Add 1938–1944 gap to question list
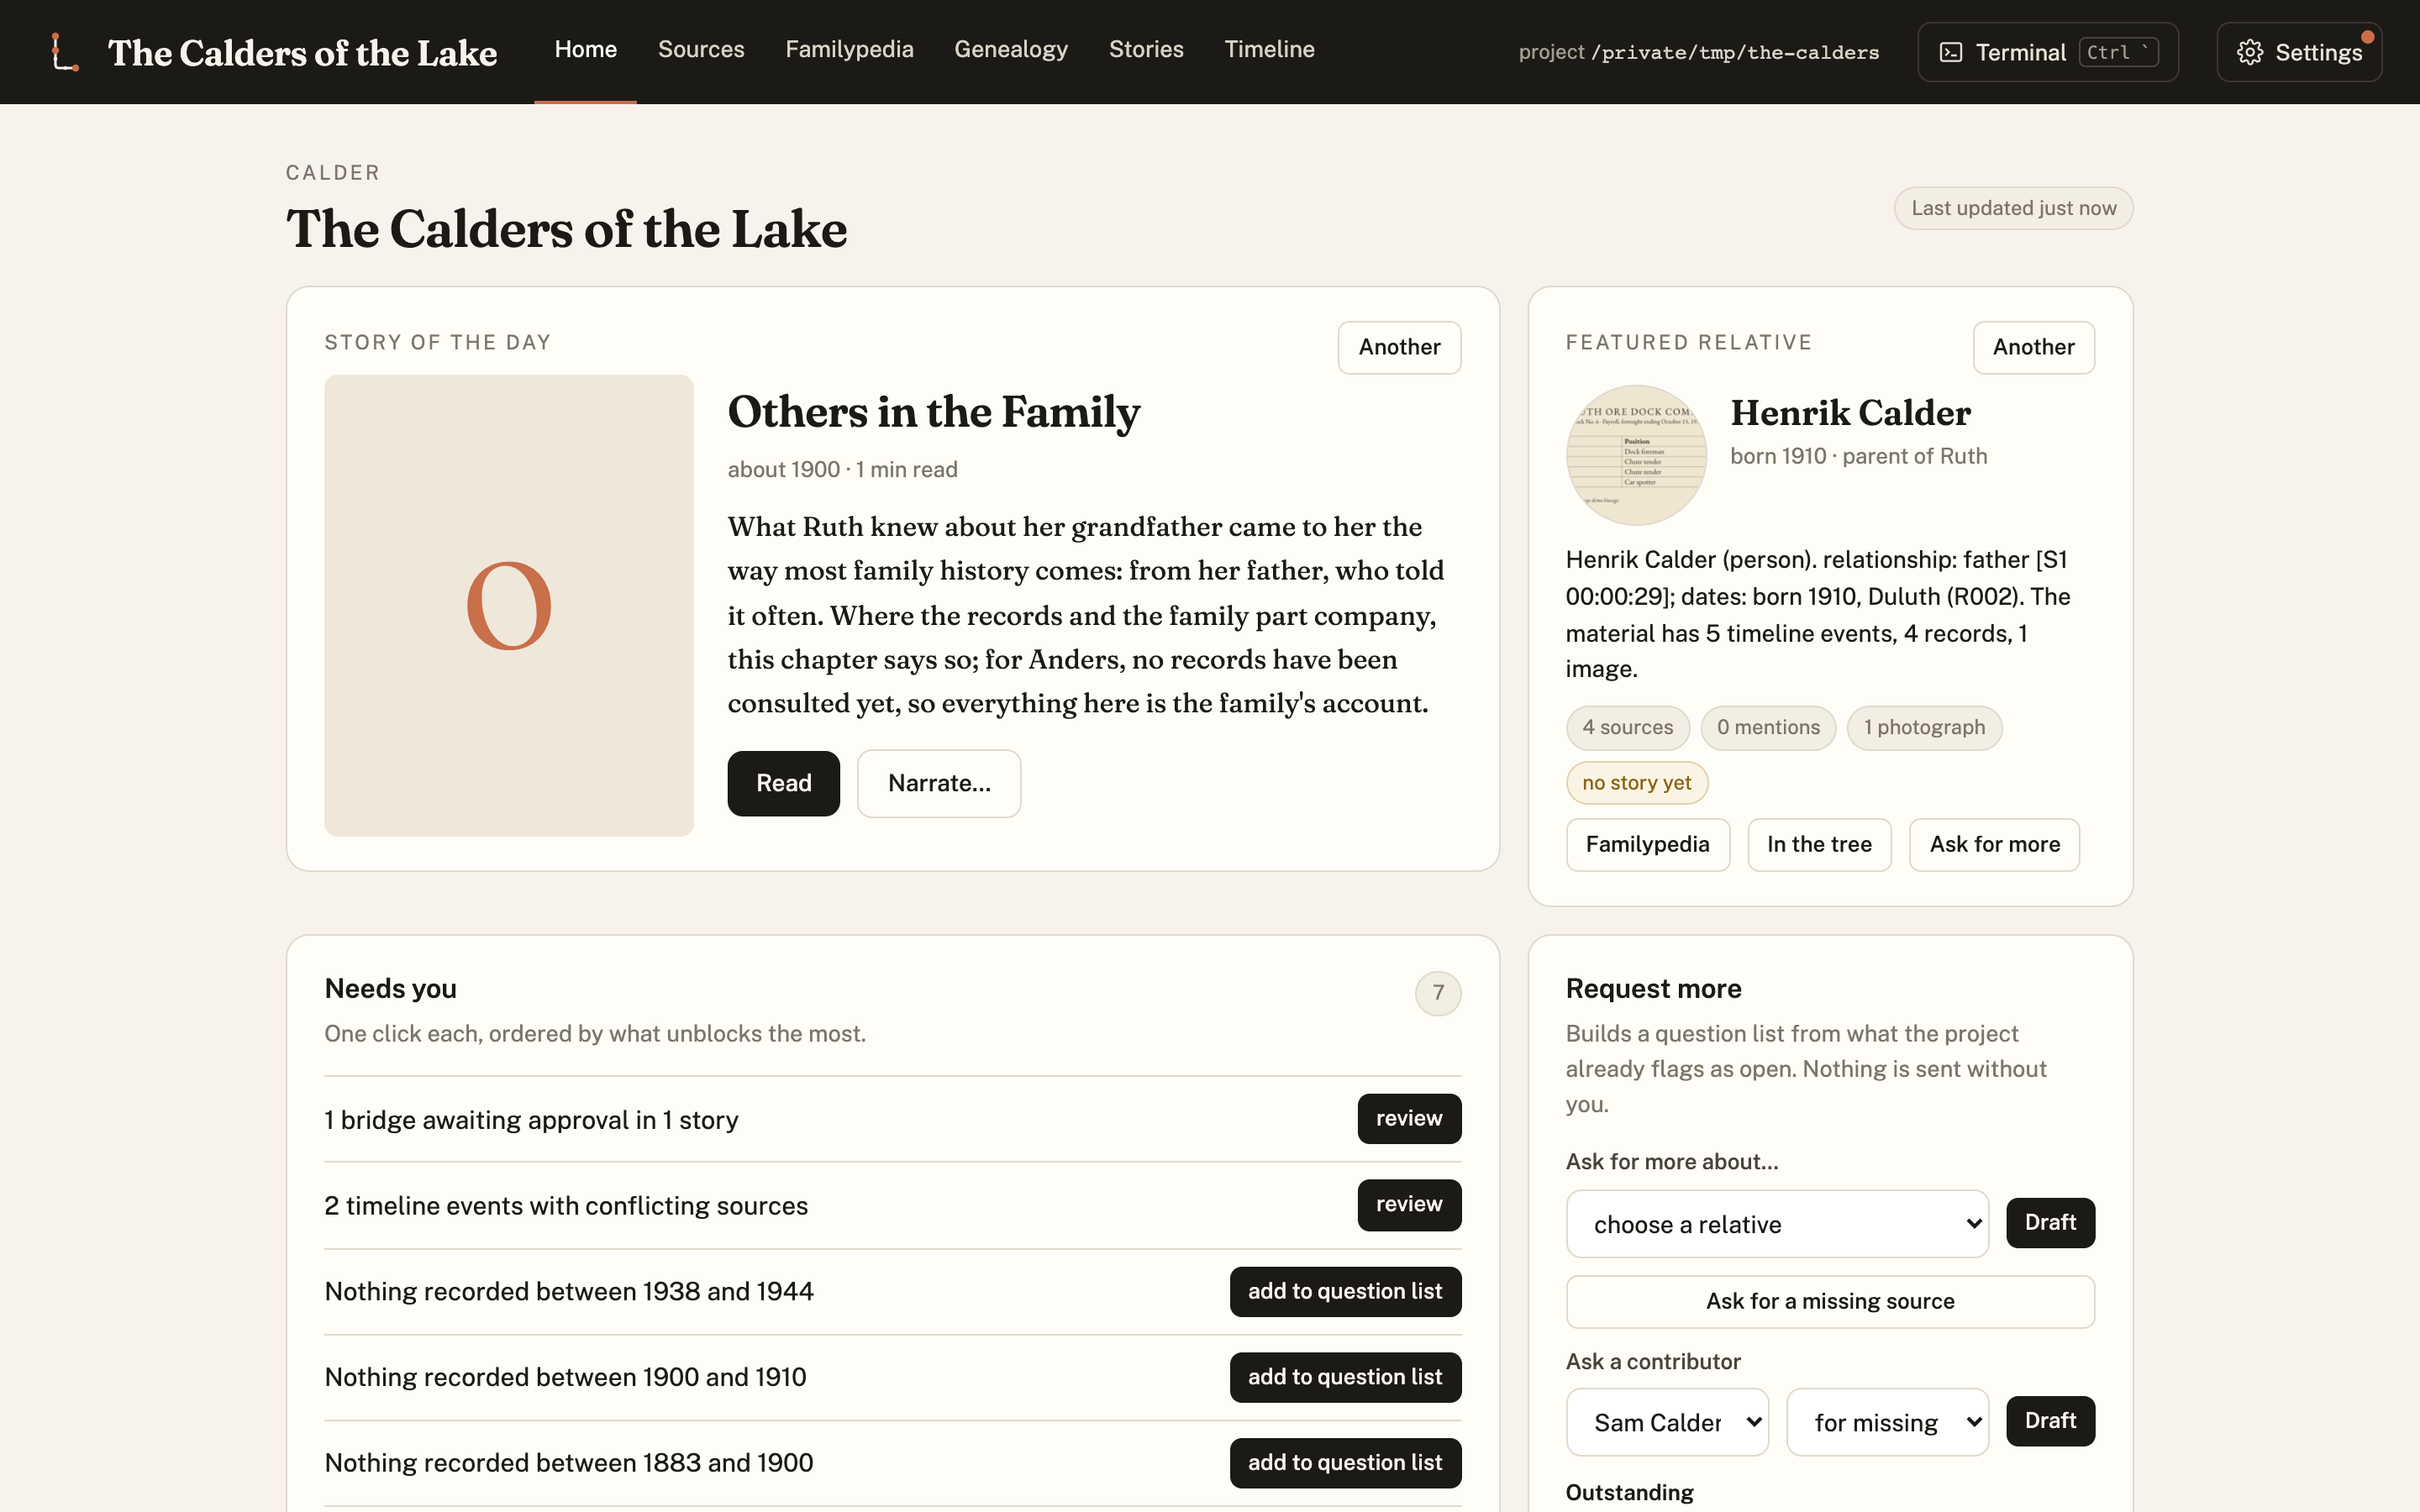This screenshot has height=1512, width=2420. coord(1345,1291)
